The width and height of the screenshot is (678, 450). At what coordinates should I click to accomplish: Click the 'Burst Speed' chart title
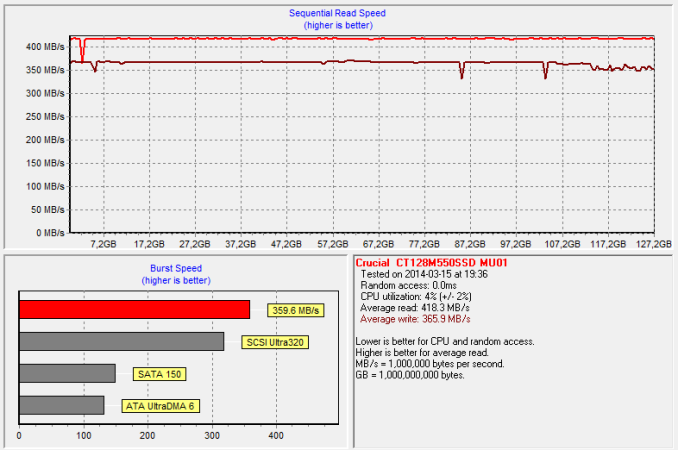(176, 268)
